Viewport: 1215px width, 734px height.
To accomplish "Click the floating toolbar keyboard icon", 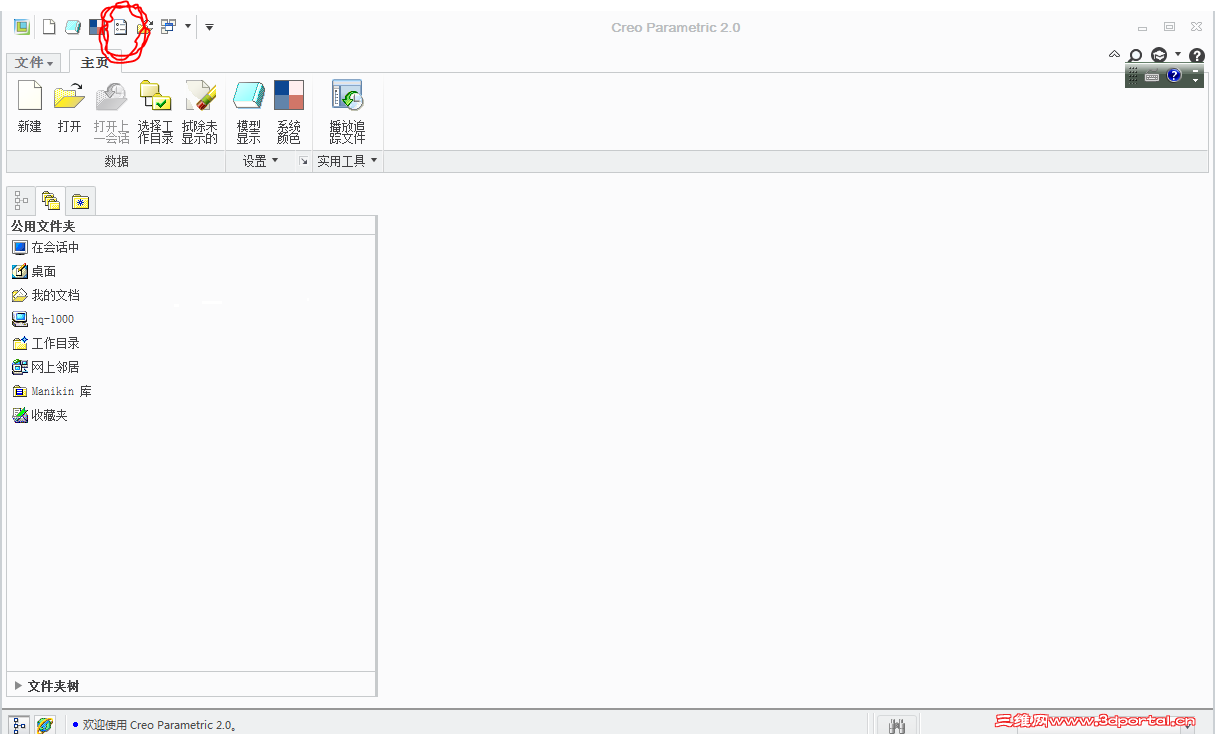I will click(x=1152, y=76).
